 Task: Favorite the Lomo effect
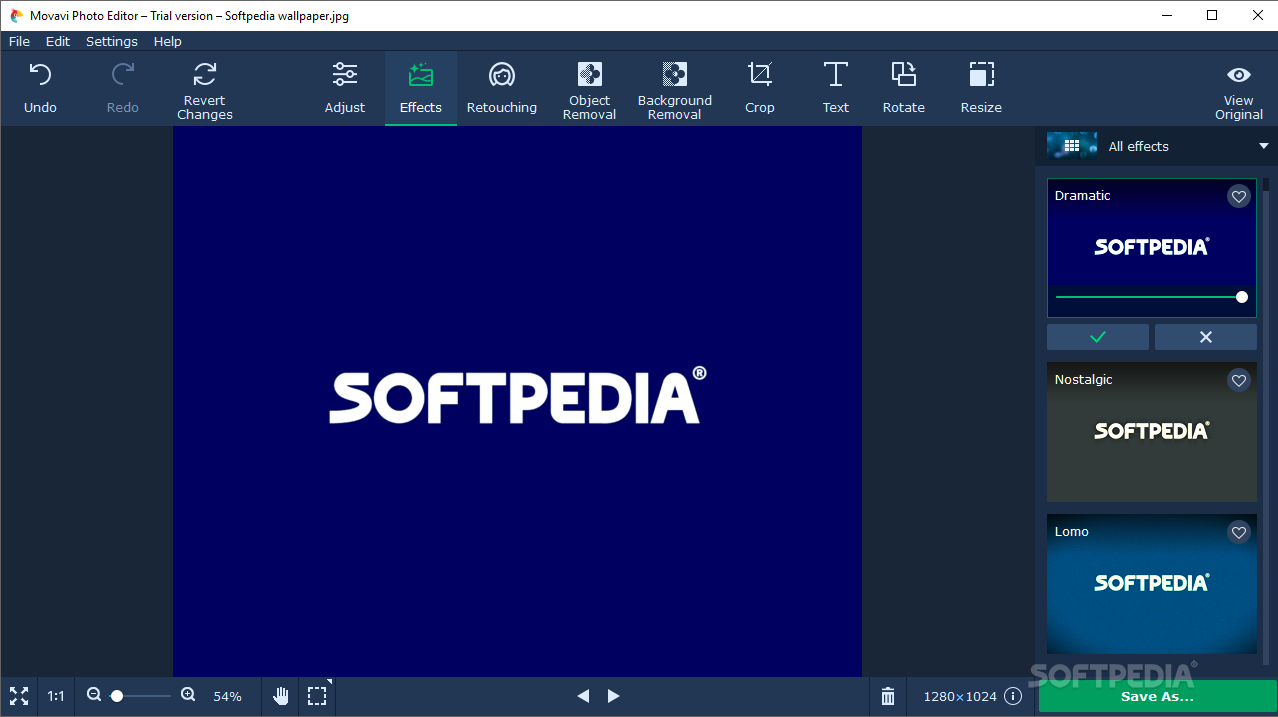[1239, 532]
